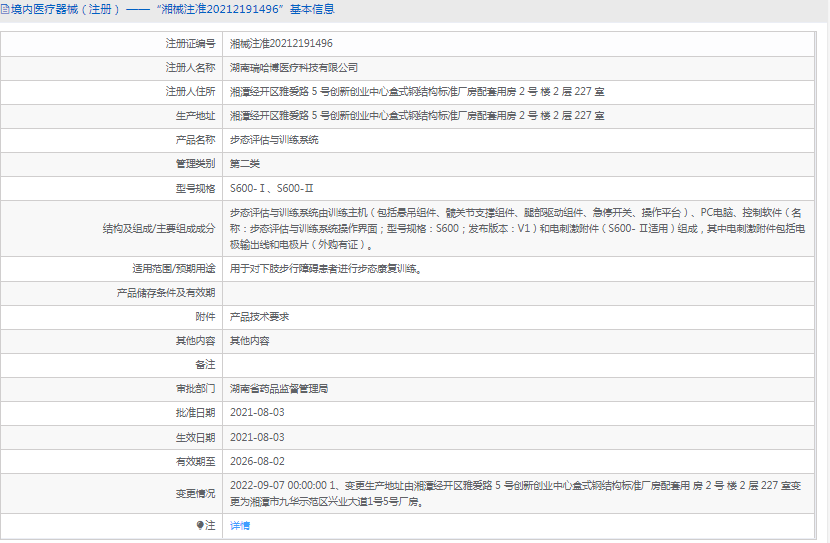830x543 pixels.
Task: Select product name 步态评估与训练系统
Action: [274, 140]
